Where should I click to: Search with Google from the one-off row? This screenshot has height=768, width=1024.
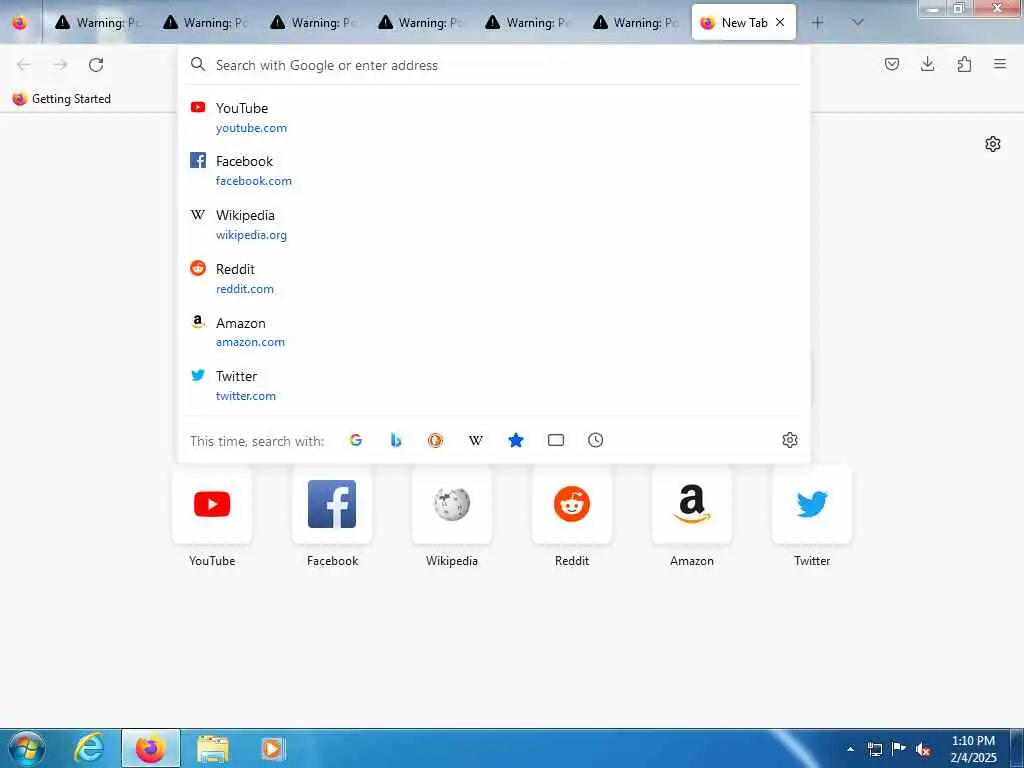click(355, 440)
